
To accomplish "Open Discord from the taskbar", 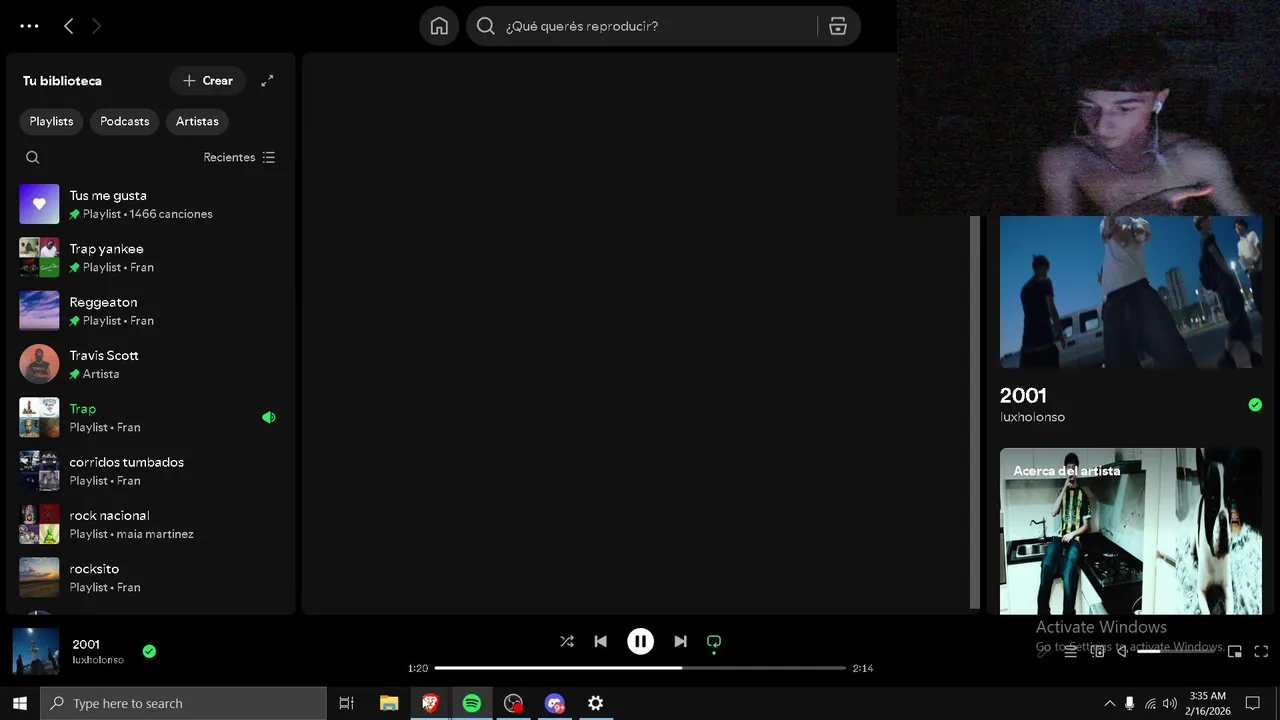I will pos(554,703).
